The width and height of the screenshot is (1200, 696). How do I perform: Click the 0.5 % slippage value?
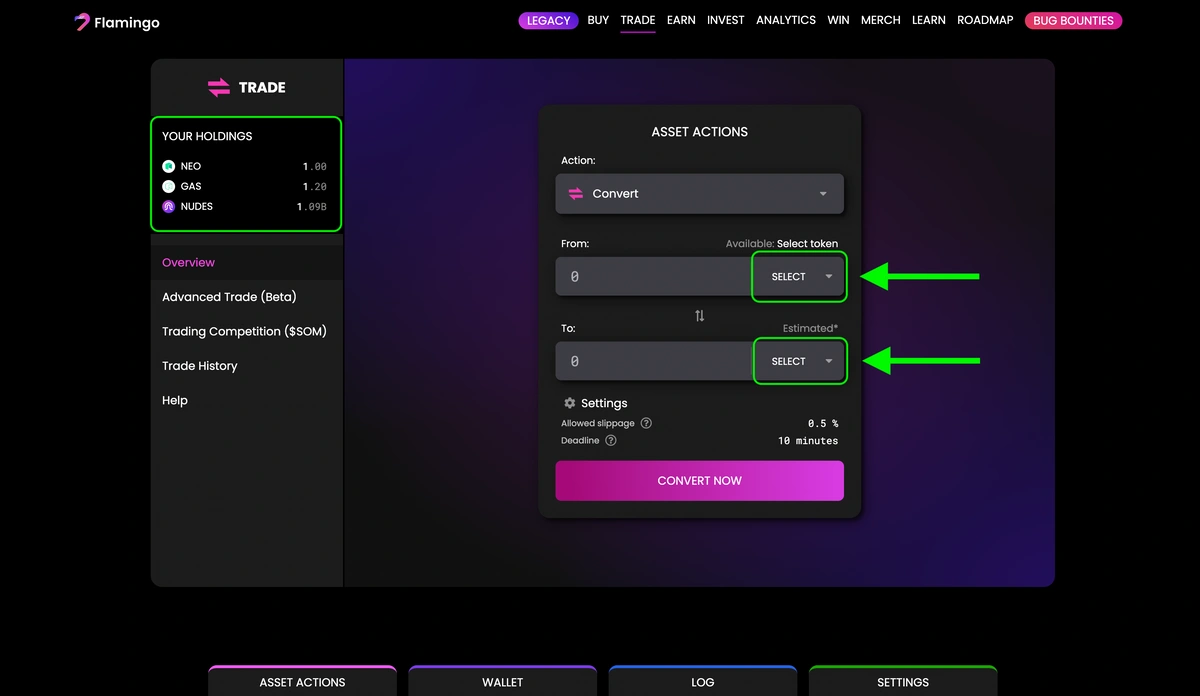click(x=823, y=424)
